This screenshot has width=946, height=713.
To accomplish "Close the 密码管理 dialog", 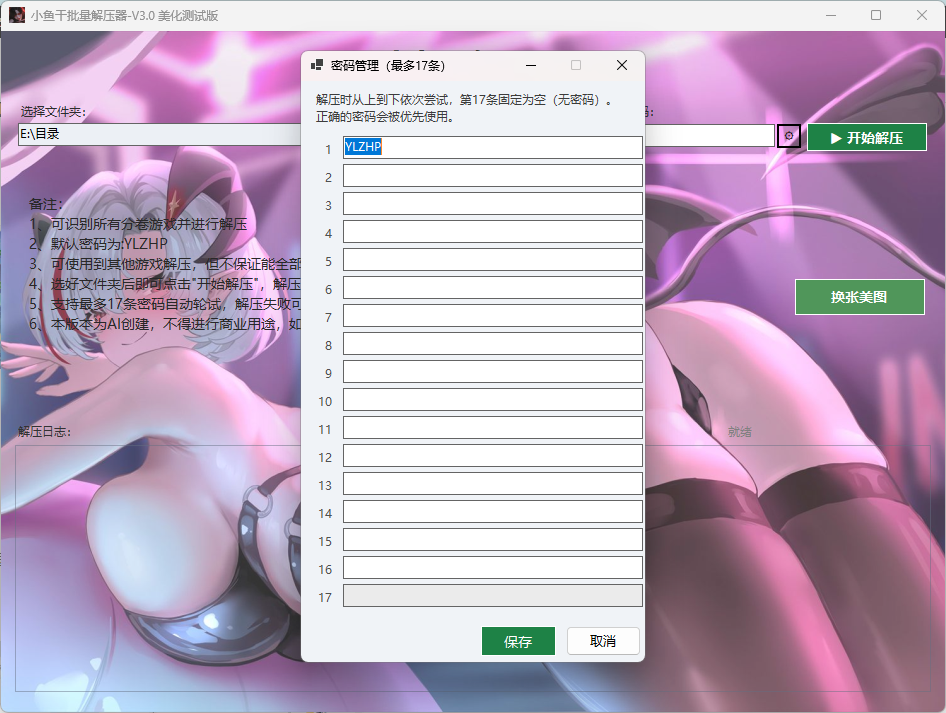I will pyautogui.click(x=622, y=65).
